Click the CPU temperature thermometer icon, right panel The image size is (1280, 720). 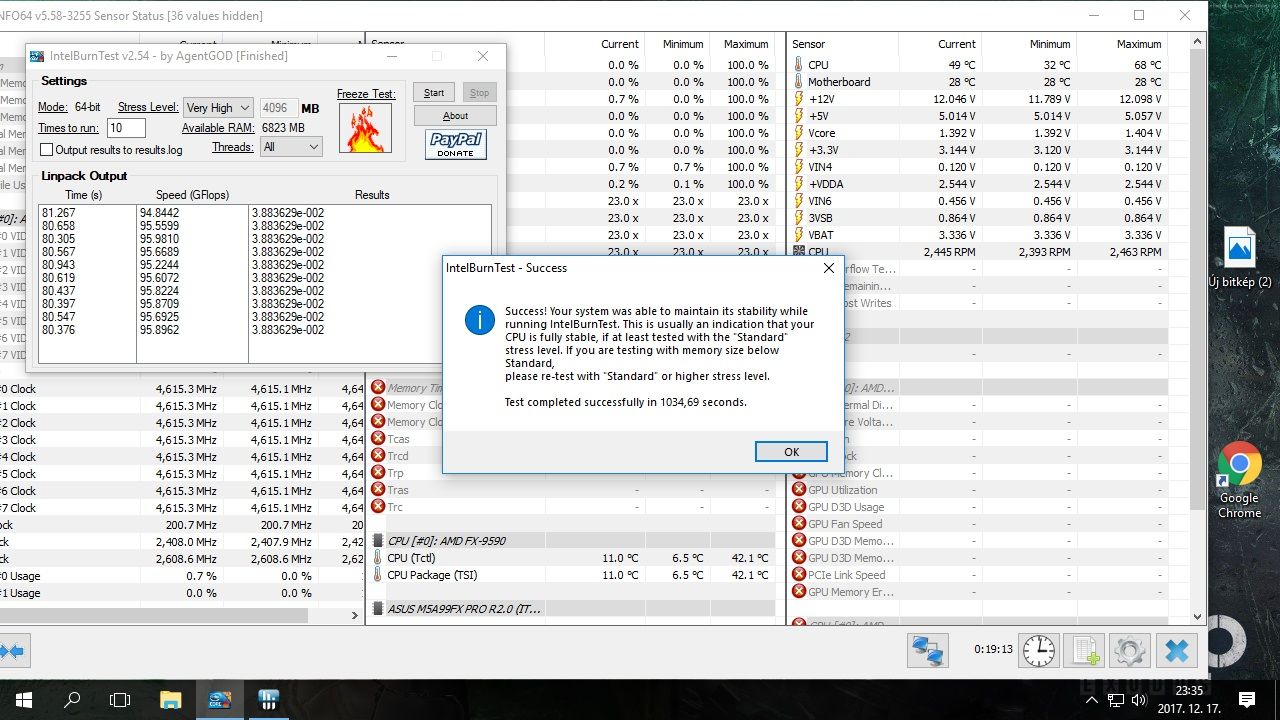[798, 65]
